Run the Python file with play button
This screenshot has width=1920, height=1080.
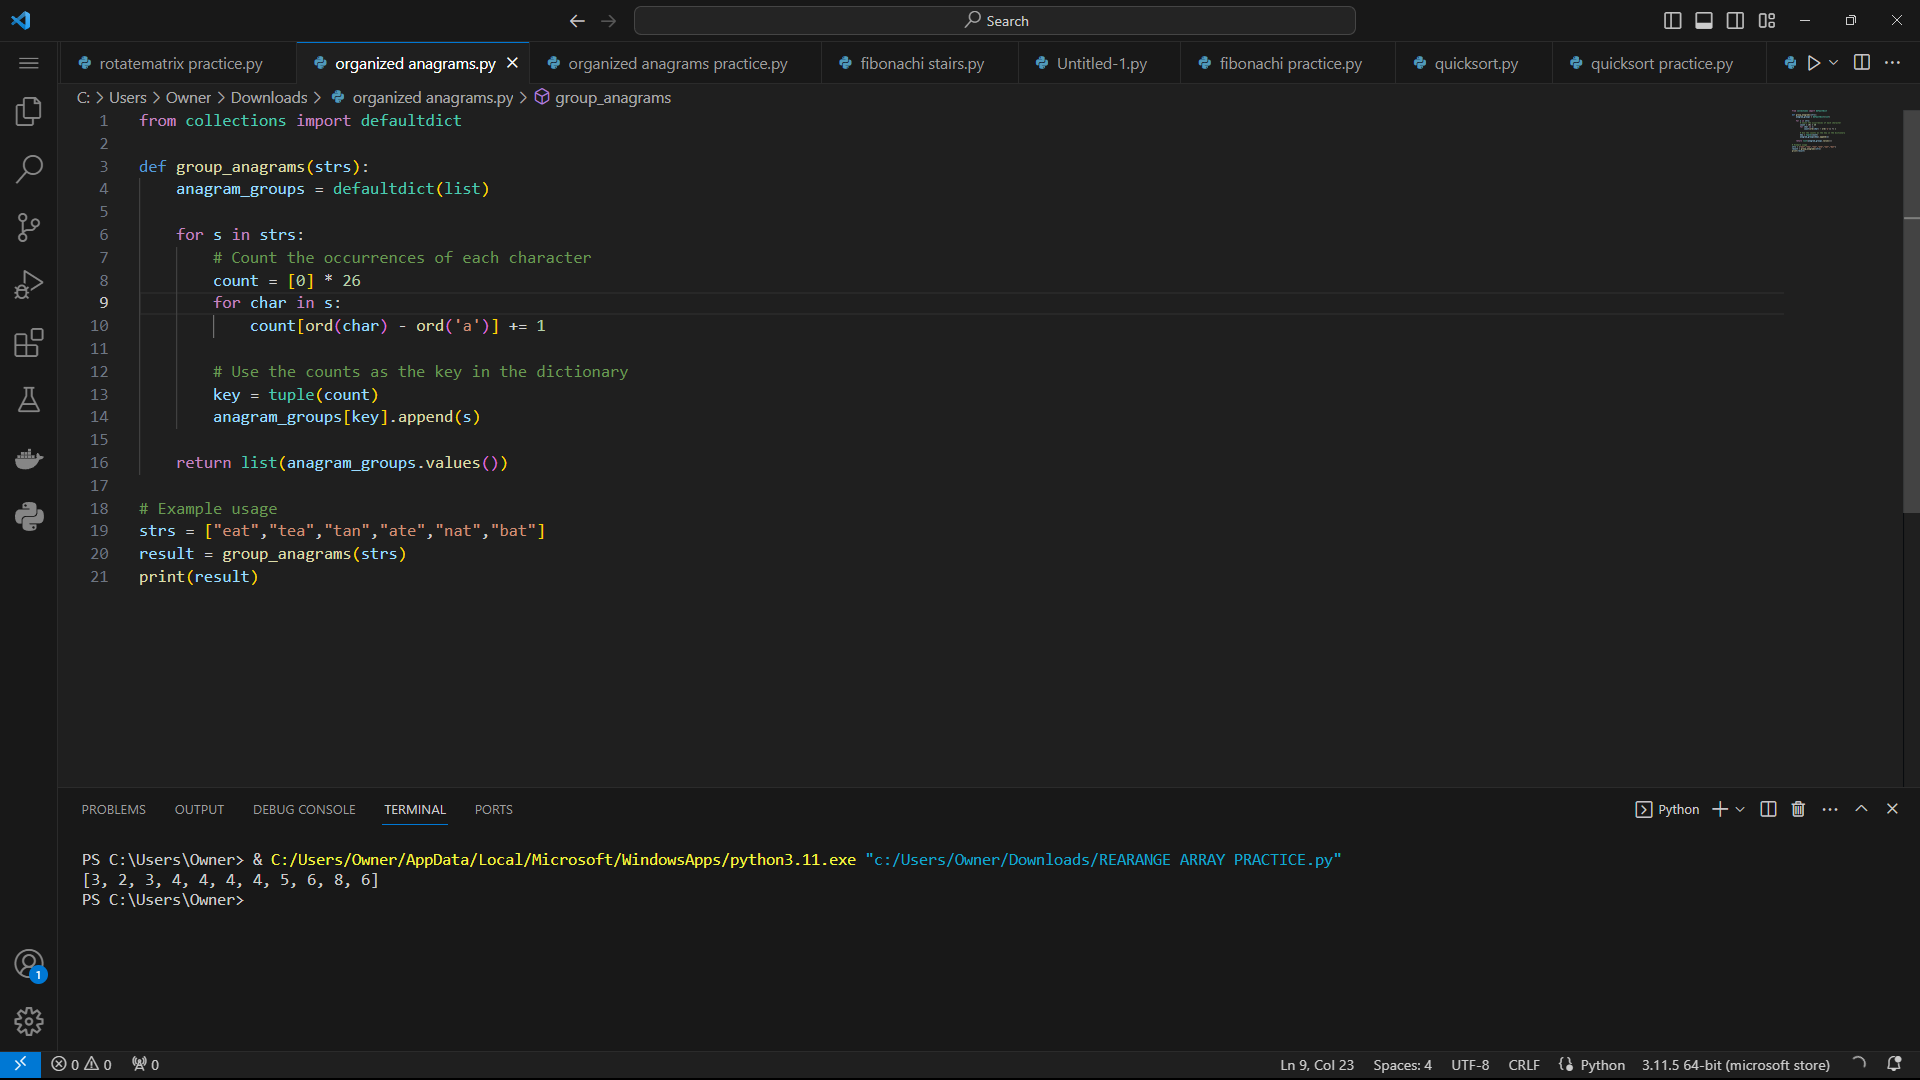[x=1813, y=63]
